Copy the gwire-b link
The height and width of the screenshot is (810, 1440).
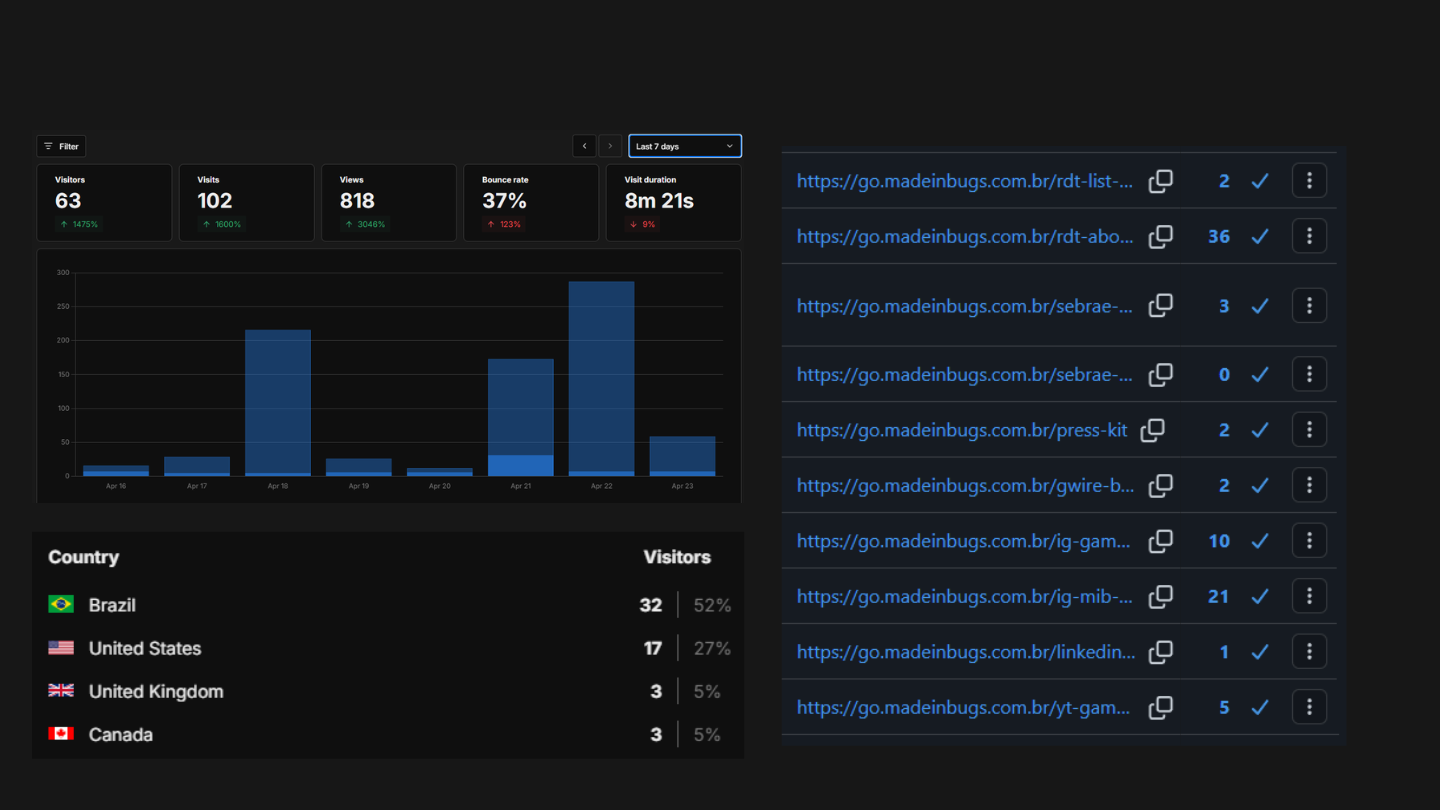click(1160, 486)
